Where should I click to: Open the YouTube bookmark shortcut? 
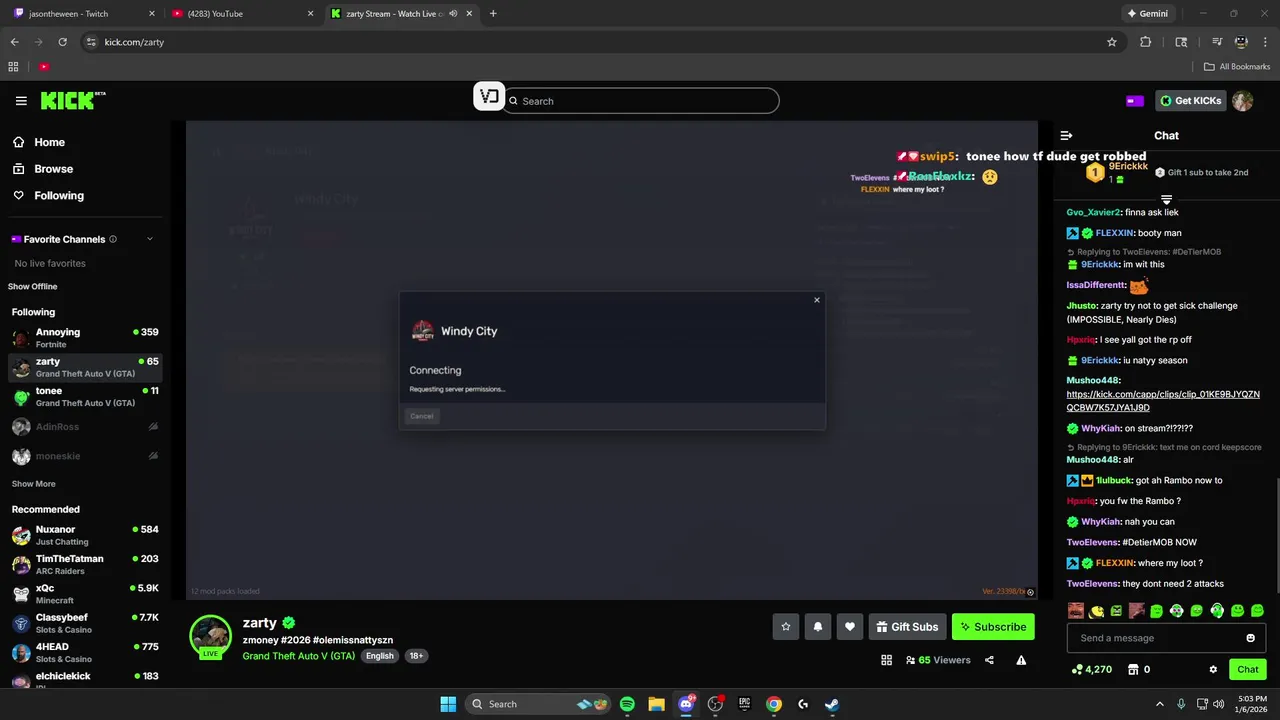[44, 67]
